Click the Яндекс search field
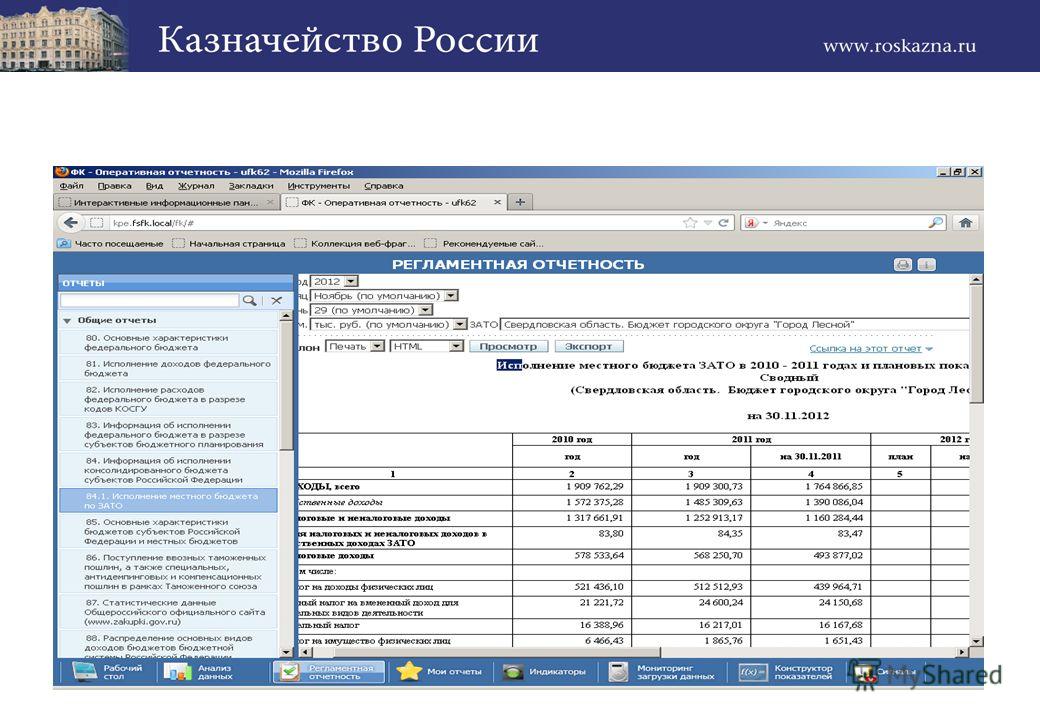This screenshot has width=1040, height=720. [x=849, y=223]
